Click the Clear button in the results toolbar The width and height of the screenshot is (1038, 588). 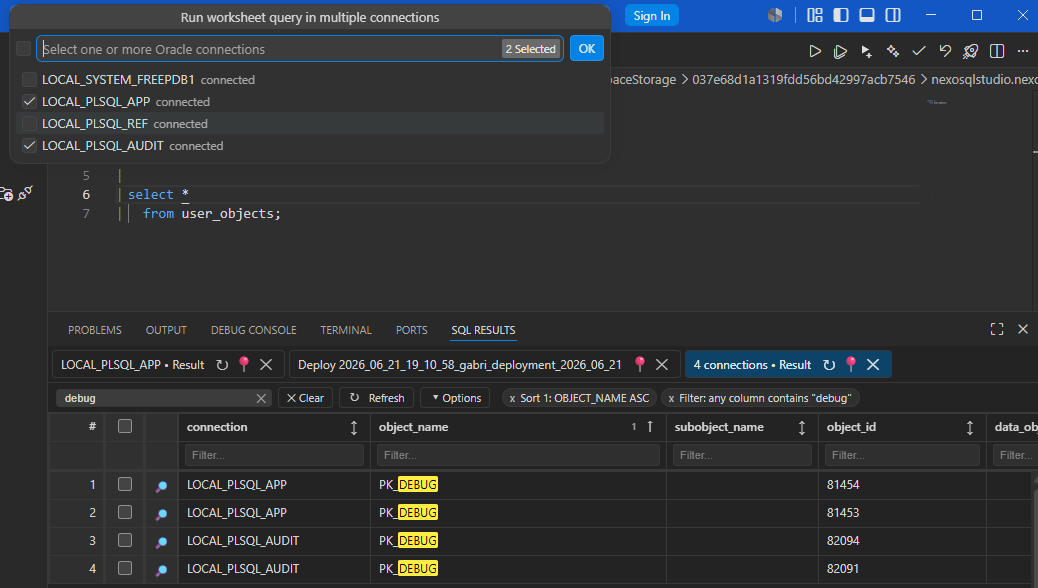305,398
